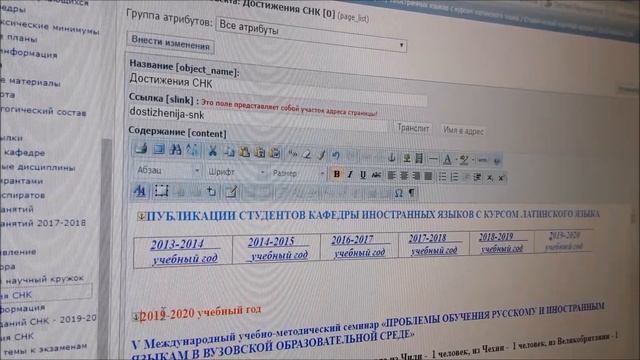The height and width of the screenshot is (360, 640).
Task: Align text to the right
Action: pos(416,176)
